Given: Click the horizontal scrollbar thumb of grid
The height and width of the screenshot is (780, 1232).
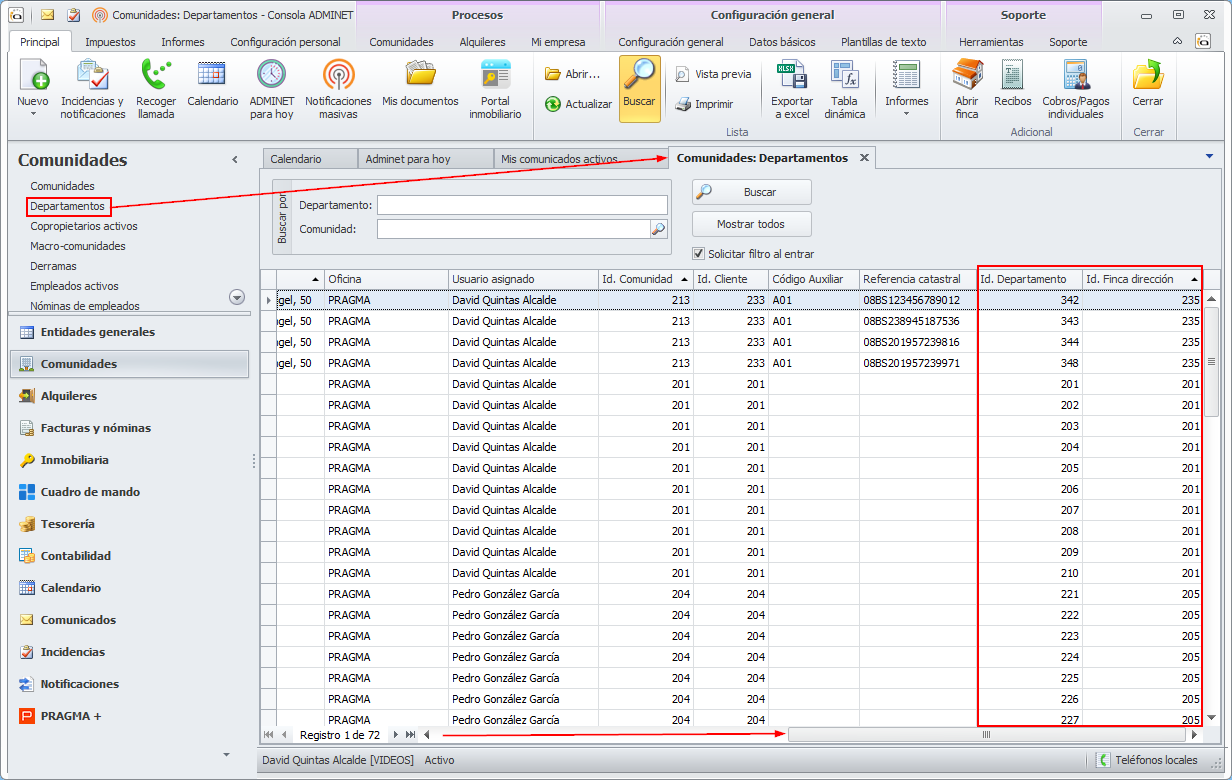Looking at the screenshot, I should 985,735.
